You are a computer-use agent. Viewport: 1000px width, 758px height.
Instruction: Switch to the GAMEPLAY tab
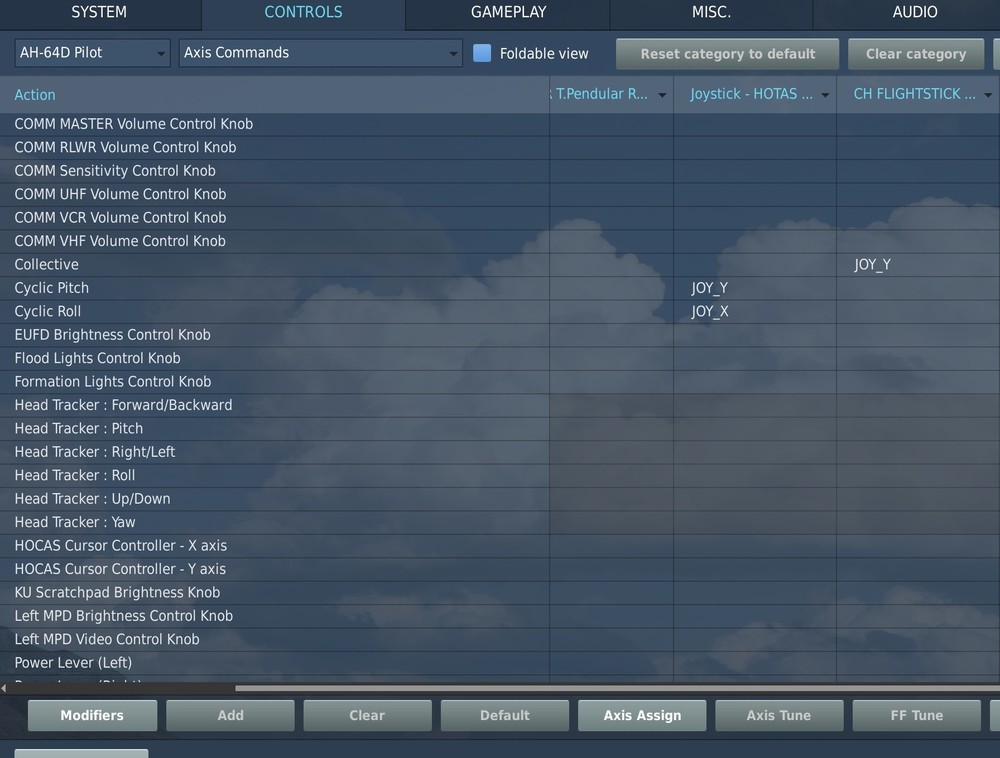pos(507,13)
